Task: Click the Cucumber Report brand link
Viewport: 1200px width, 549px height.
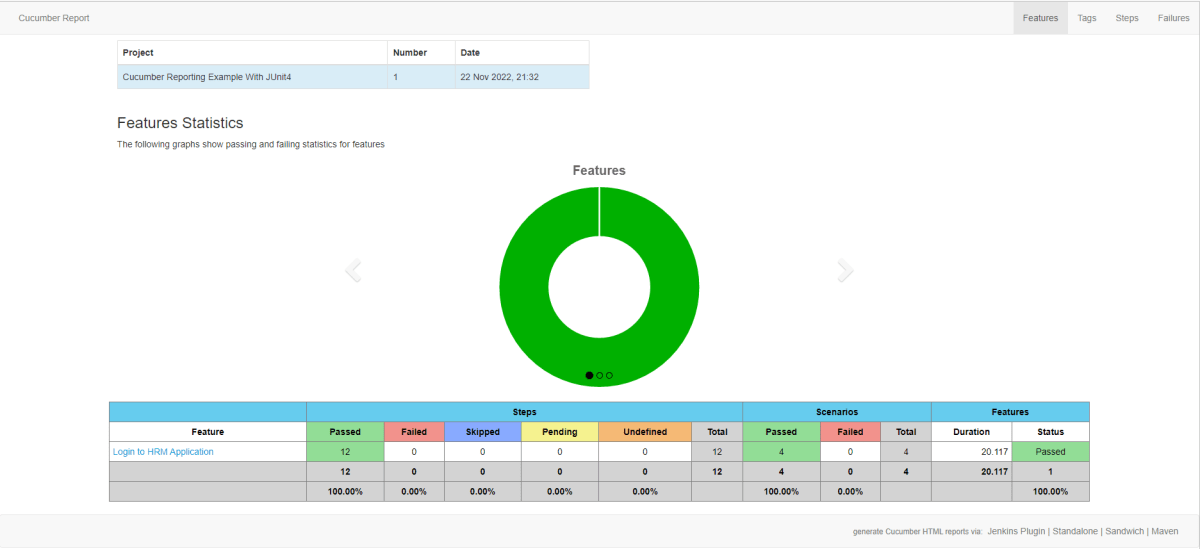Action: click(x=54, y=18)
